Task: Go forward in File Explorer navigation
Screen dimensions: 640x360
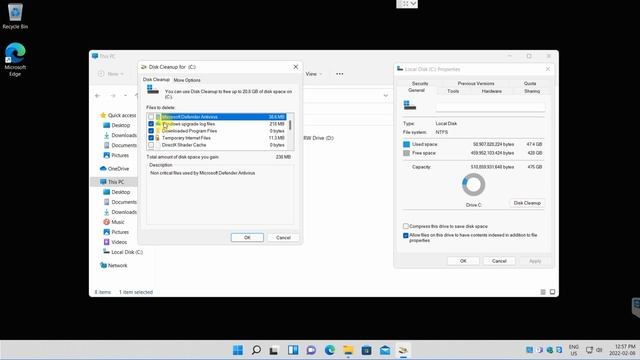Action: click(x=113, y=96)
